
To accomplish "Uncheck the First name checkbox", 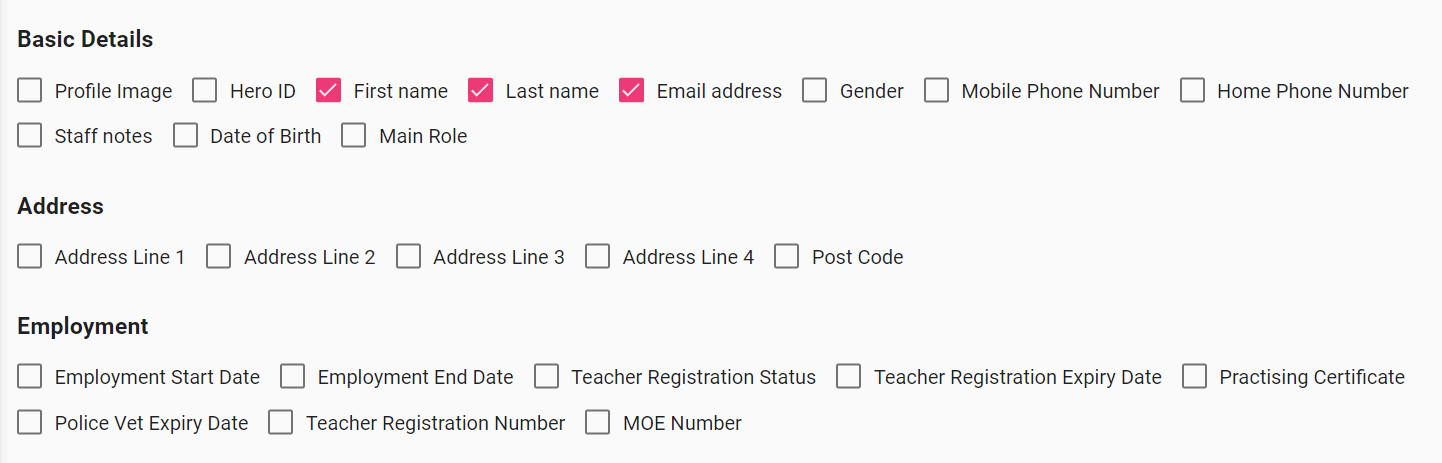I will point(329,91).
